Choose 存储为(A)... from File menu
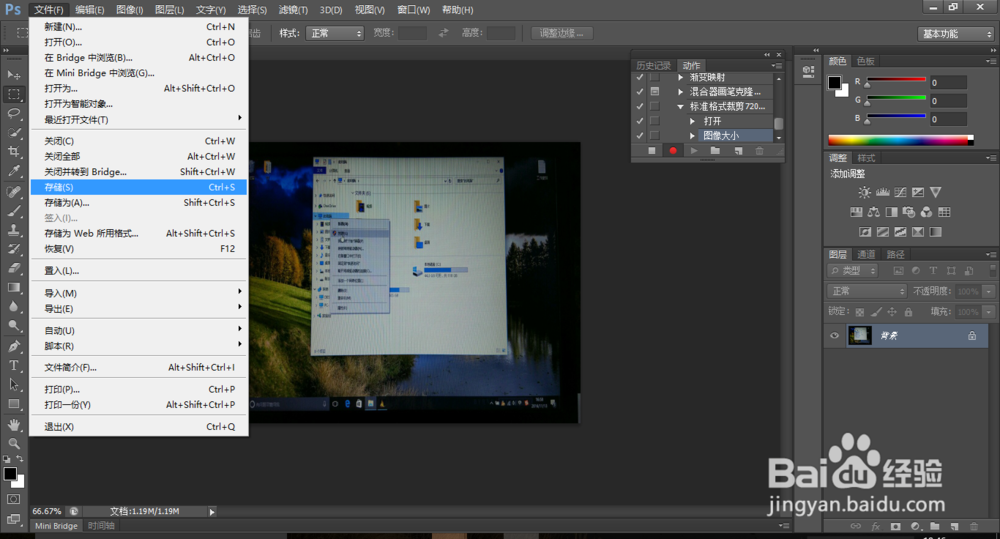 point(138,202)
